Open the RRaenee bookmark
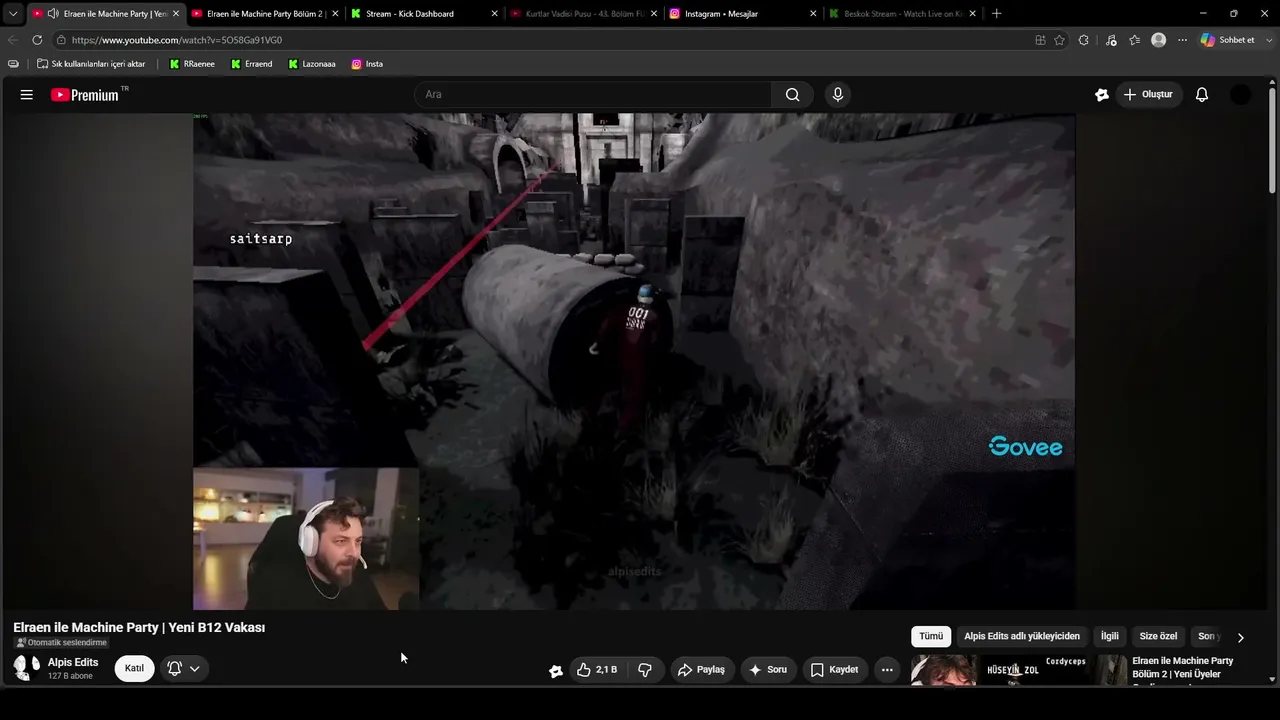Image resolution: width=1280 pixels, height=720 pixels. 192,64
